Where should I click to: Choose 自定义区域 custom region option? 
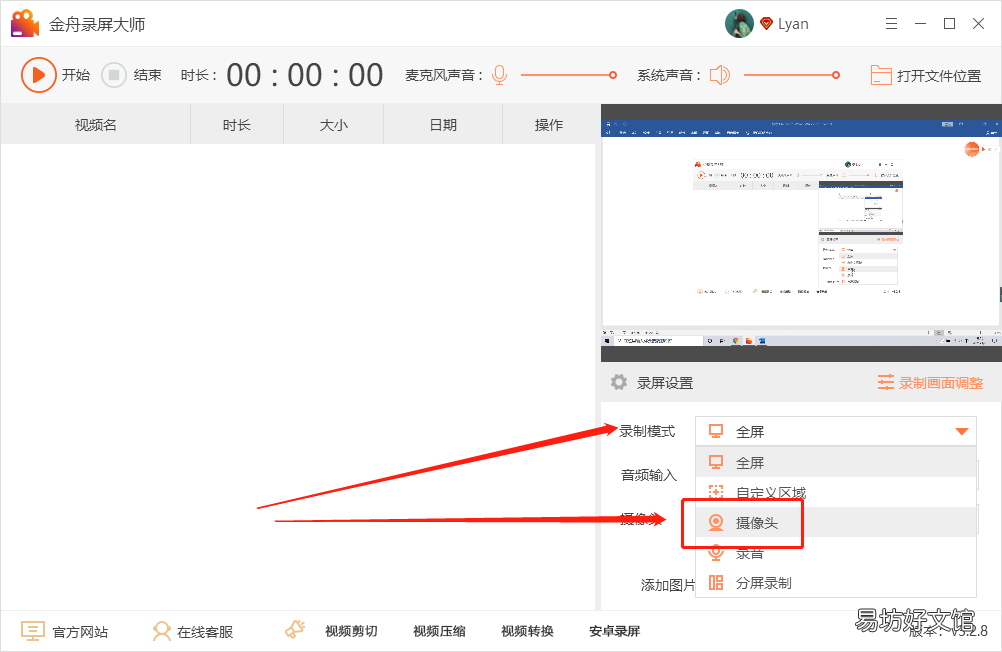[770, 493]
